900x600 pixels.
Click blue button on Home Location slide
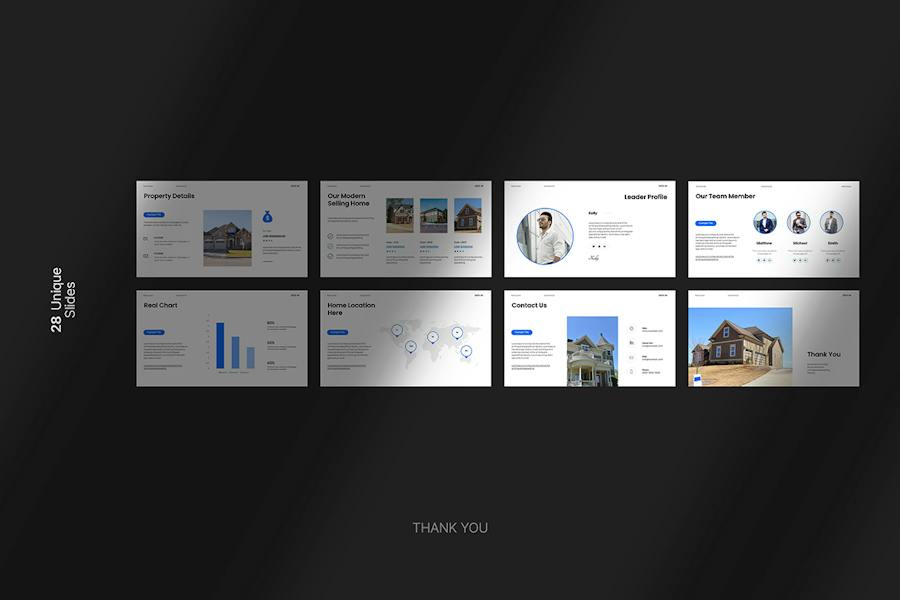(x=338, y=332)
